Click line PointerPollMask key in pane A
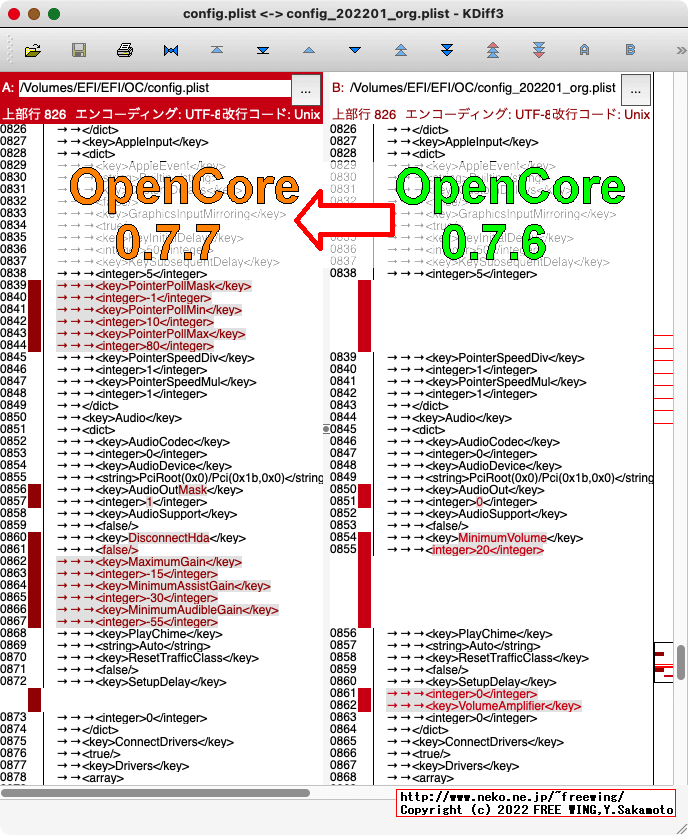This screenshot has height=835, width=688. [x=154, y=286]
